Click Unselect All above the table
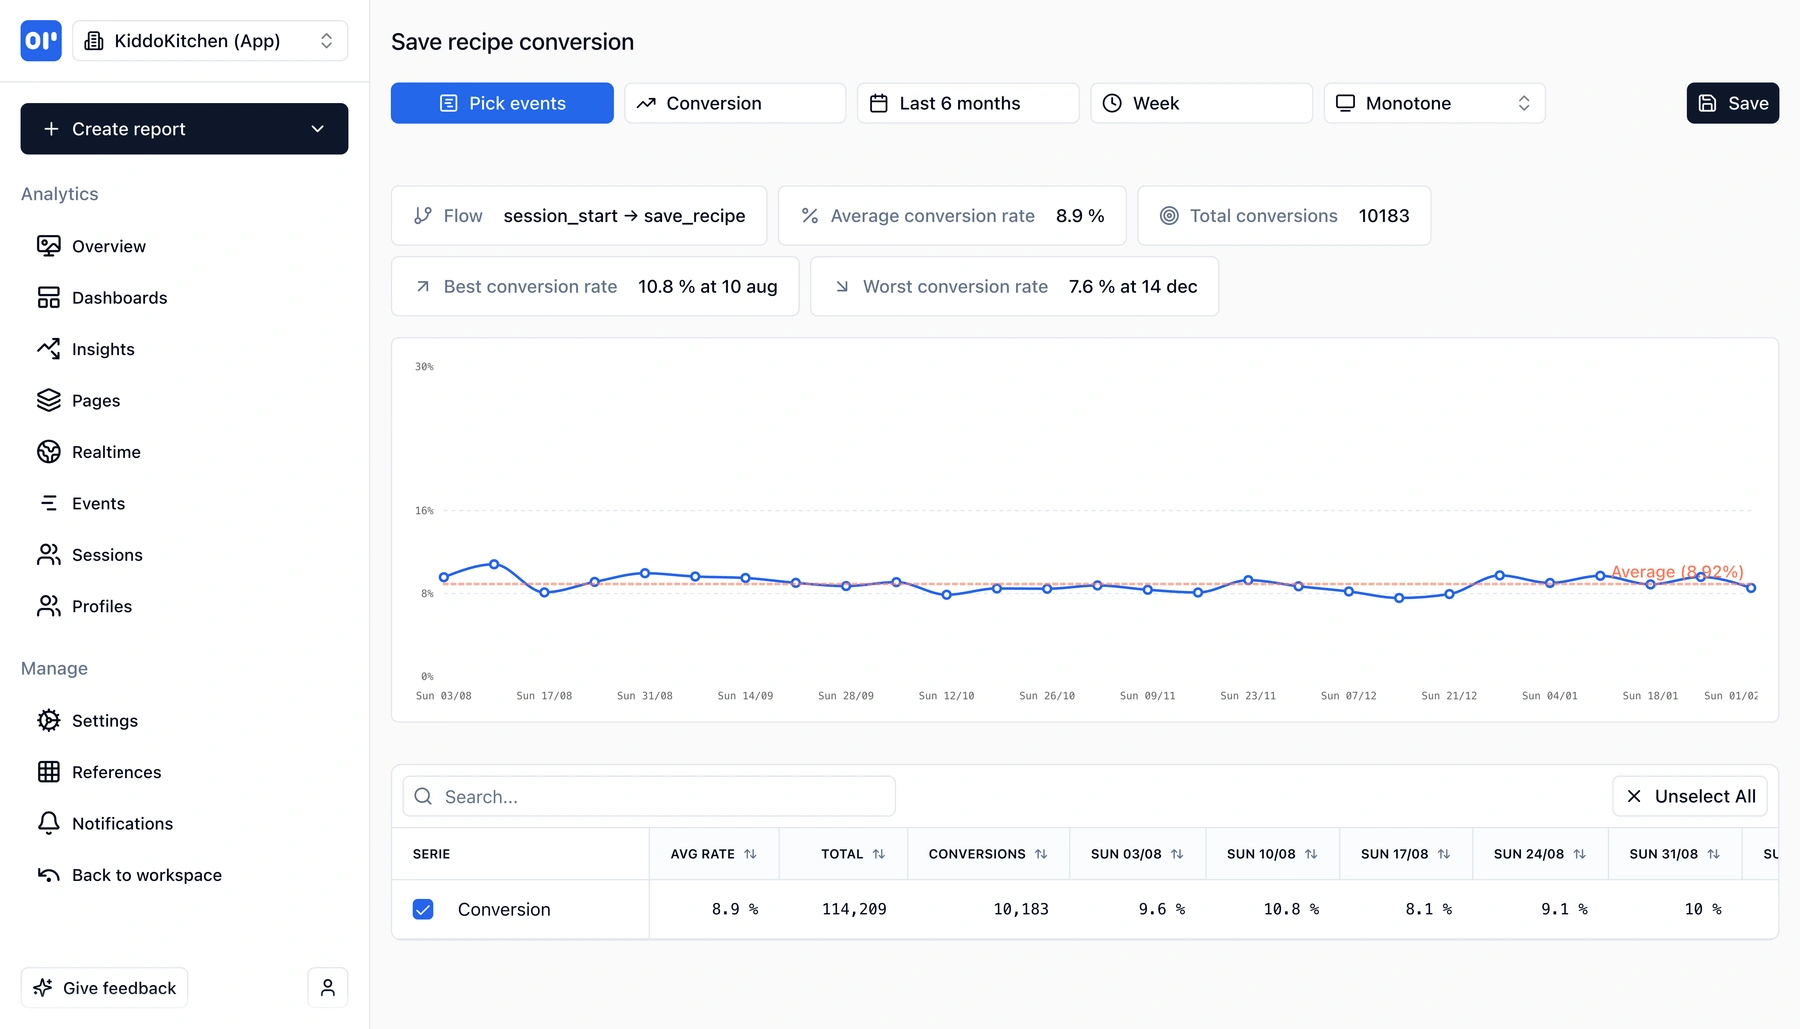Screen dimensions: 1800x1029 click(x=1689, y=796)
